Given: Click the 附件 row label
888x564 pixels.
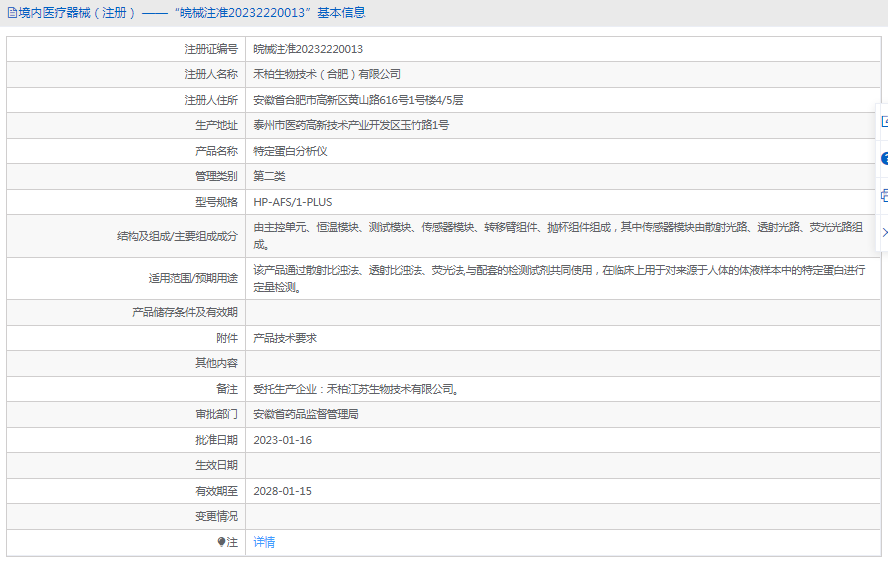Looking at the screenshot, I should (x=227, y=338).
